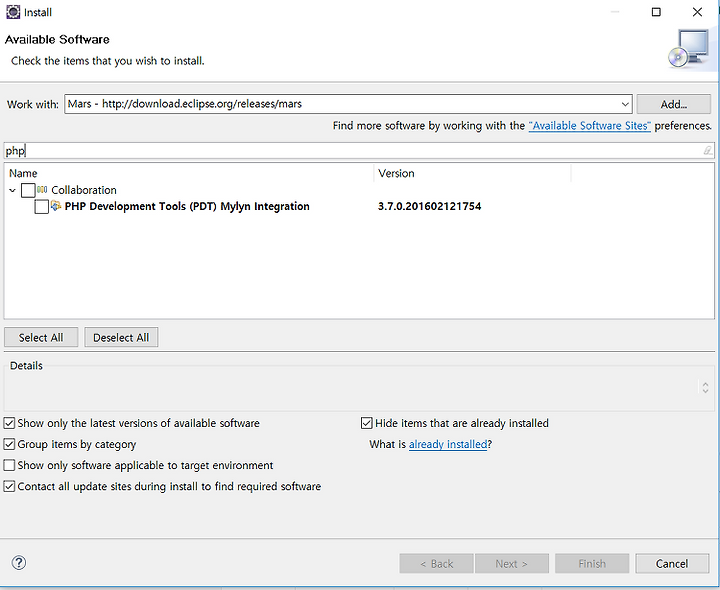Click the install wizard computer disc image
720x590 pixels.
pyautogui.click(x=689, y=50)
